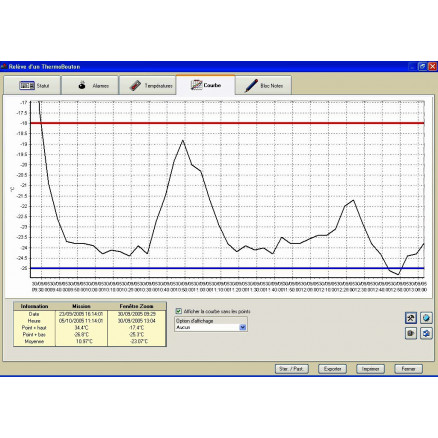Open the Aucun combo box field
Screen dimensions: 438x438
pos(211,327)
